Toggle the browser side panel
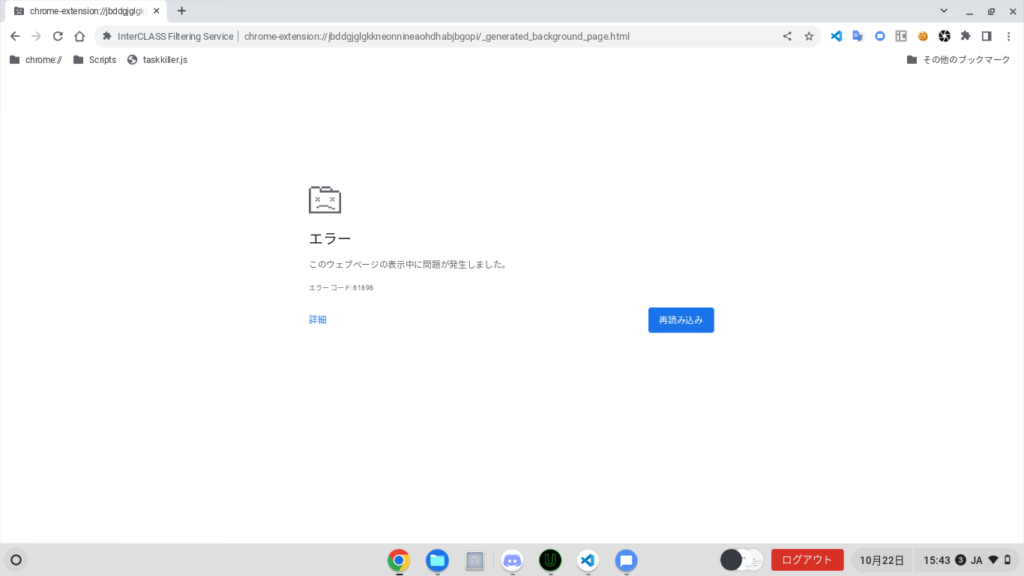This screenshot has height=576, width=1024. (x=986, y=36)
